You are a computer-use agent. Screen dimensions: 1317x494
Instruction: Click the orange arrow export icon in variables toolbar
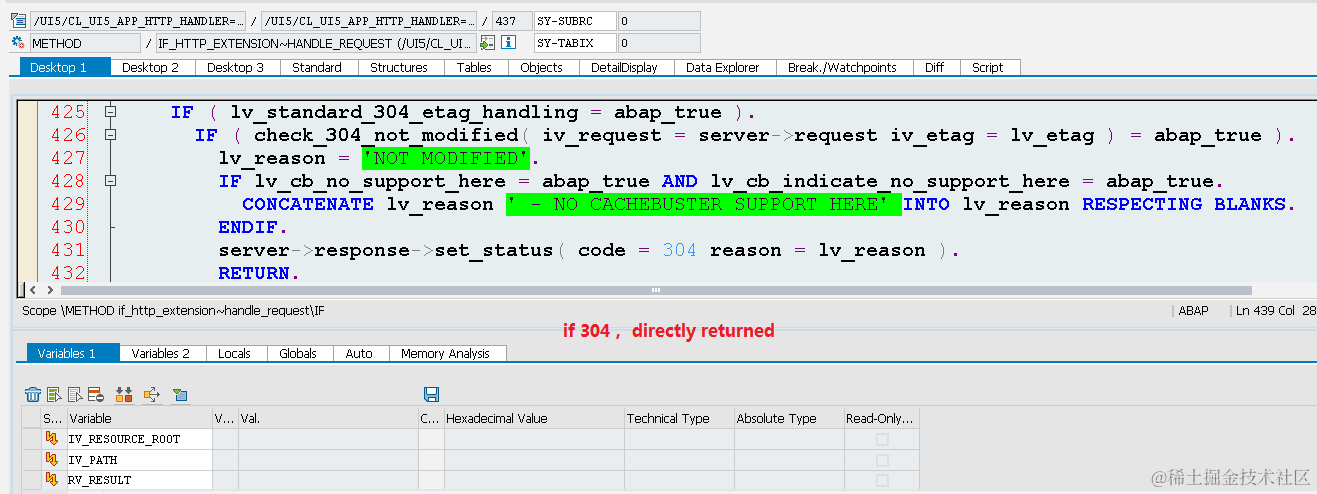tap(151, 394)
